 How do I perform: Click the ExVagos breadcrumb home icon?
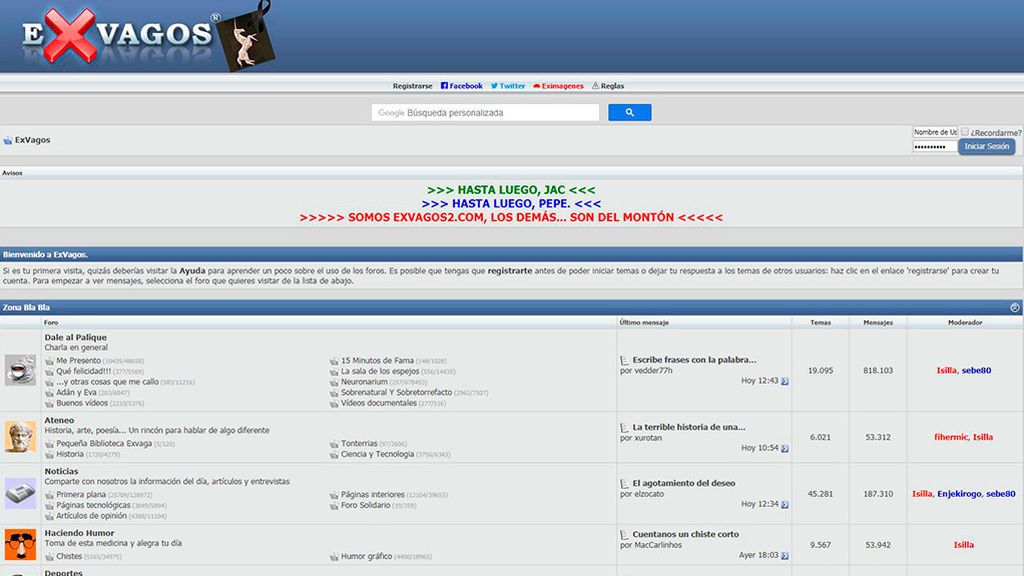8,140
